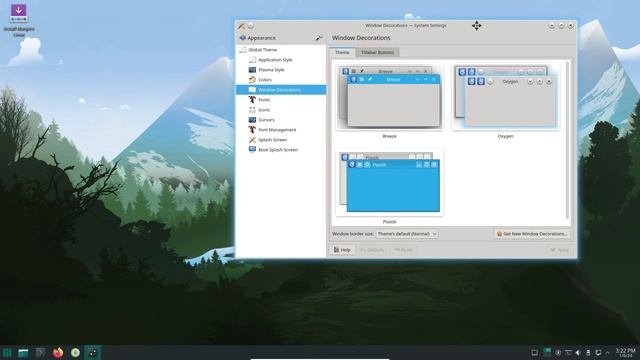Image resolution: width=640 pixels, height=360 pixels.
Task: Click the Plasma Style icon in sidebar
Action: click(x=252, y=70)
